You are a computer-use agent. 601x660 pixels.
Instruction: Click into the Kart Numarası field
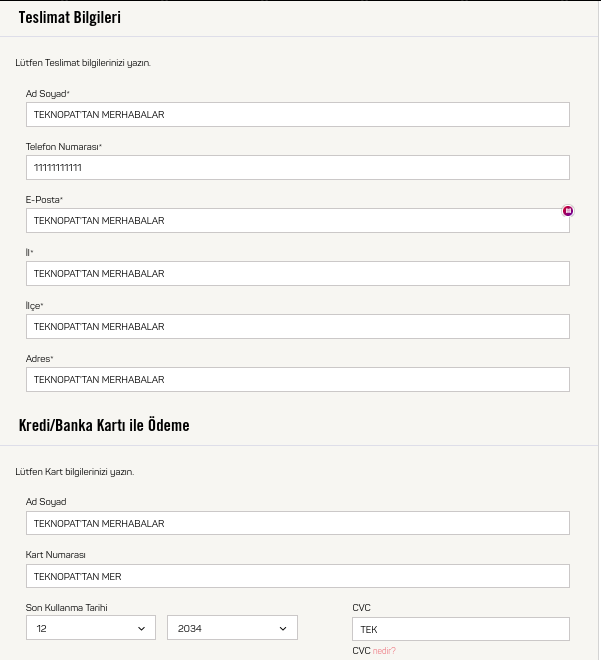(x=298, y=576)
